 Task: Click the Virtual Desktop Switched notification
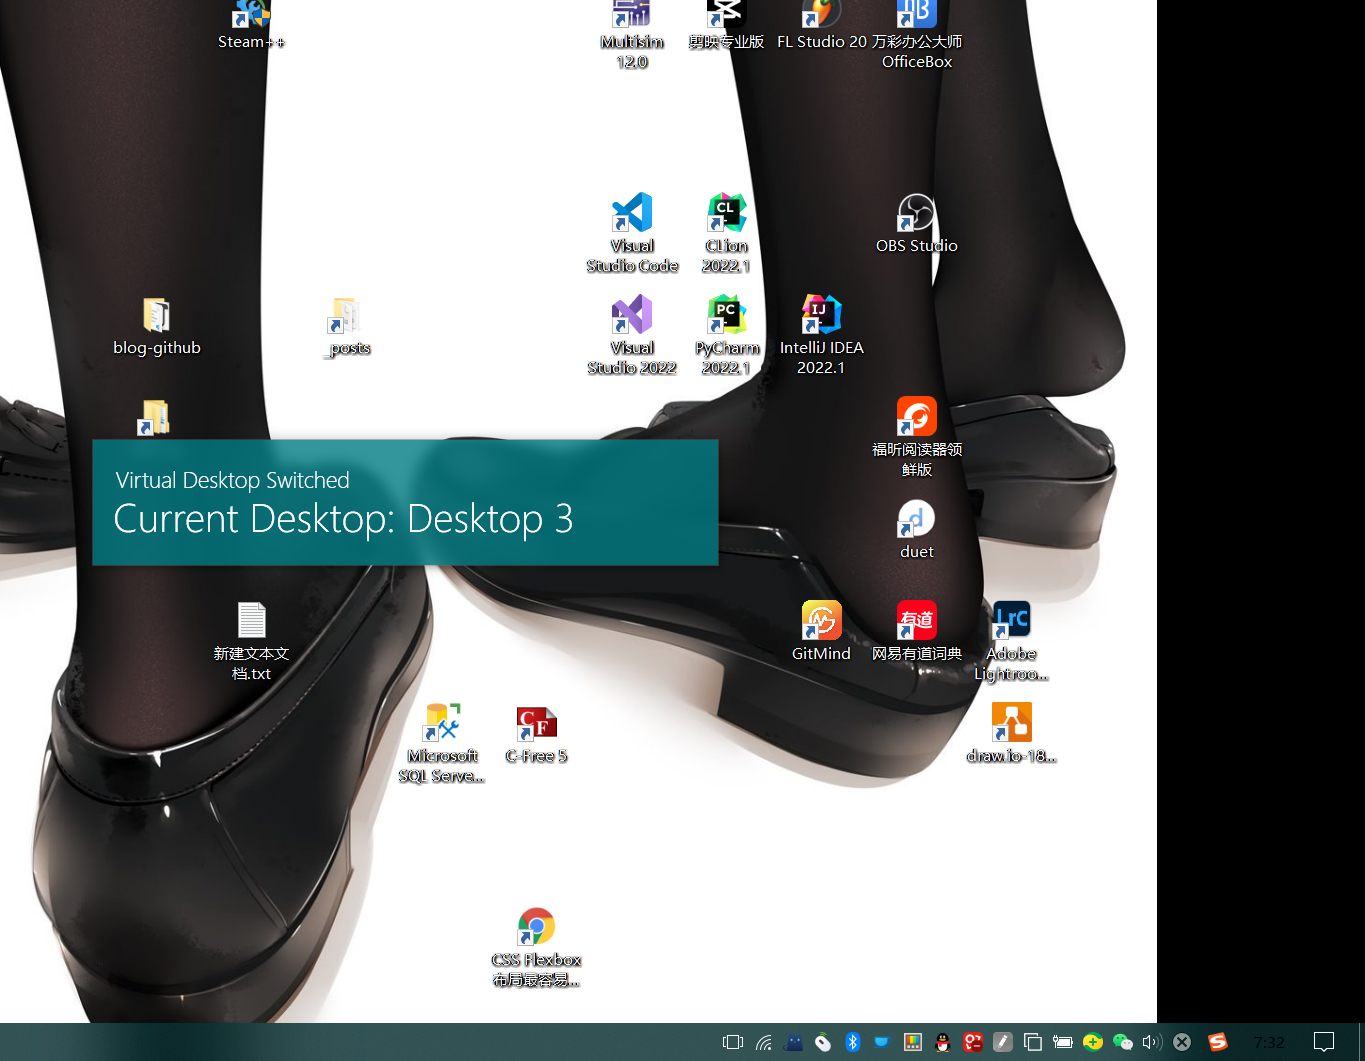[405, 502]
